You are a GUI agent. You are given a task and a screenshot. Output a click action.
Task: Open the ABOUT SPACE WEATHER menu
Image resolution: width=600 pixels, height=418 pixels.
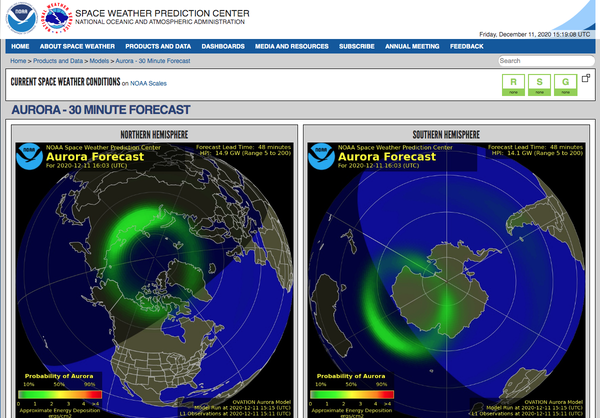[77, 46]
